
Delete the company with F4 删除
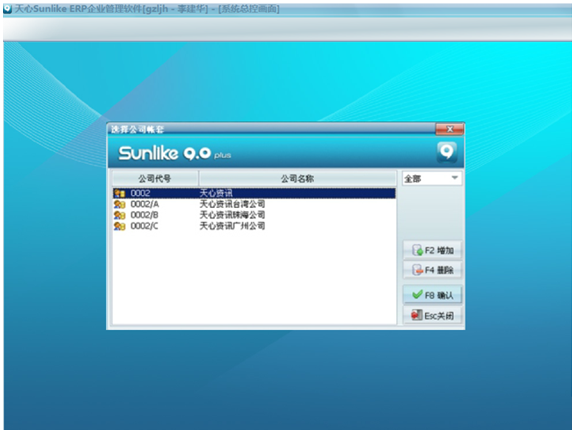pyautogui.click(x=432, y=270)
